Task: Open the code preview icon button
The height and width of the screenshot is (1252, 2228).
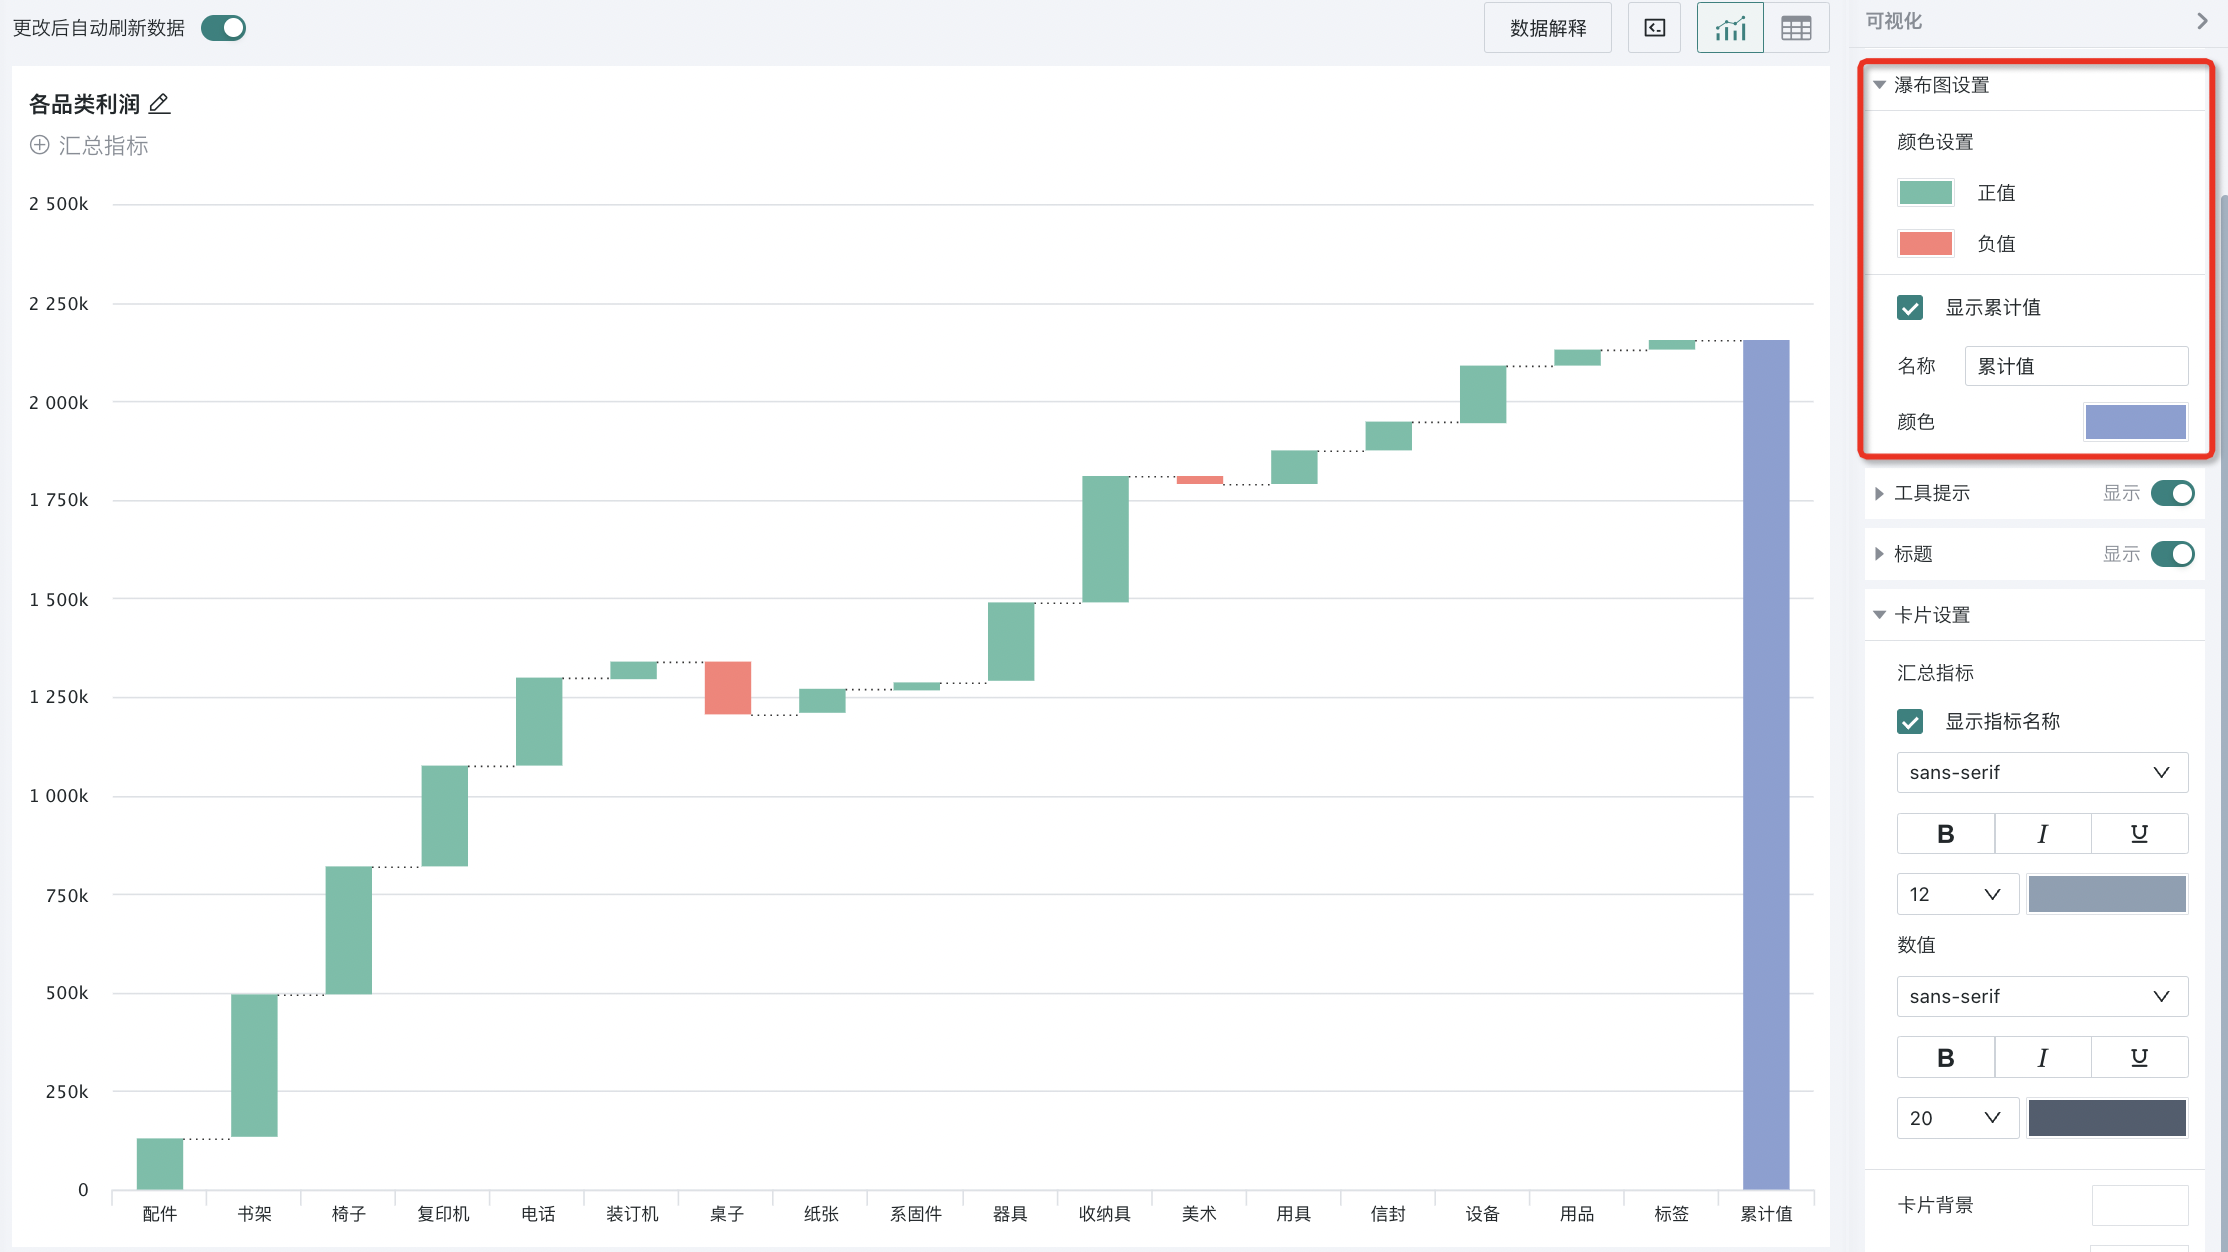Action: coord(1655,28)
